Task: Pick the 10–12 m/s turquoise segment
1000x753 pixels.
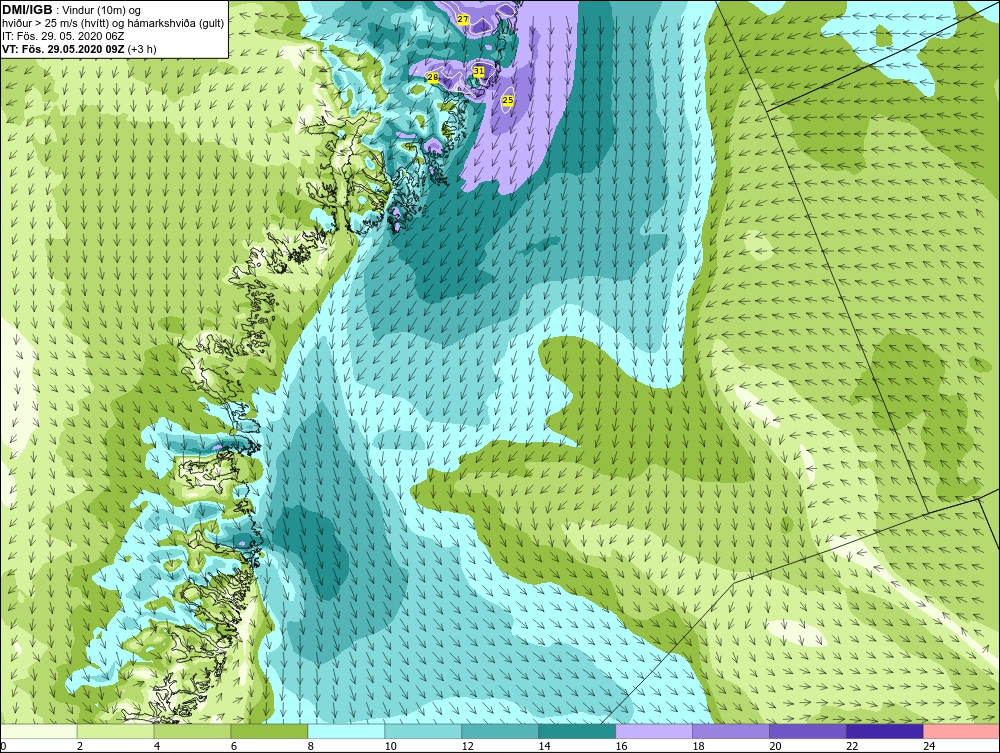Action: tap(423, 731)
